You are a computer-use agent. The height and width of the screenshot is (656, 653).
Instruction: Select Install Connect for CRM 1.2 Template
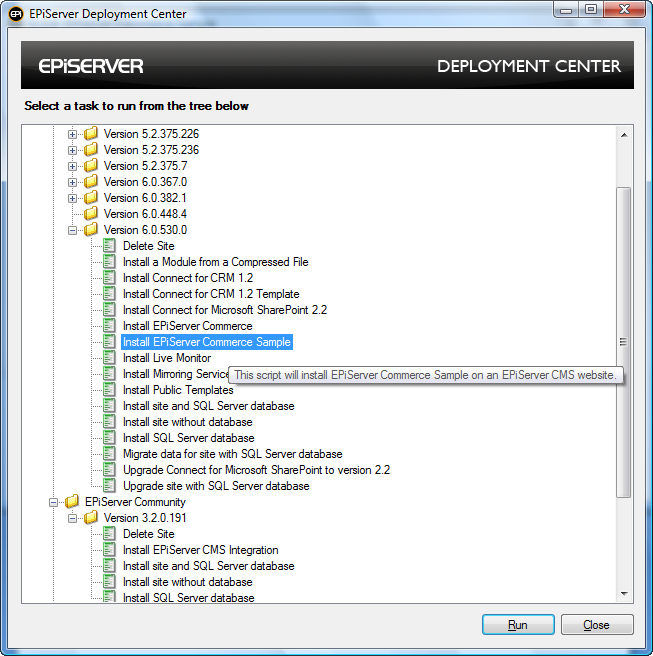click(x=211, y=294)
